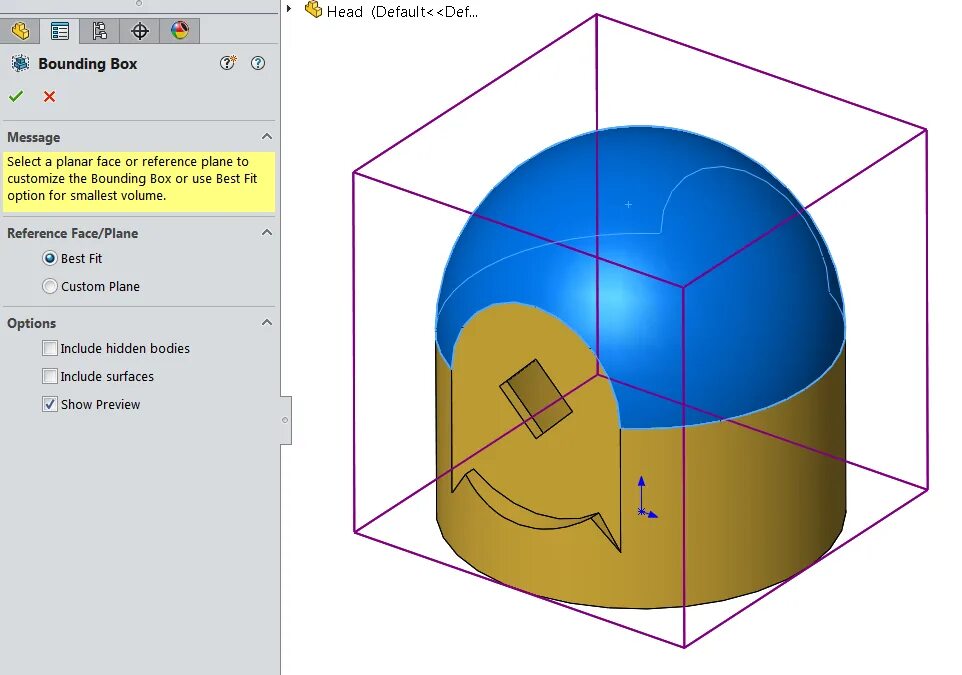Cancel the Bounding Box with red X
The image size is (962, 675).
pyautogui.click(x=50, y=96)
